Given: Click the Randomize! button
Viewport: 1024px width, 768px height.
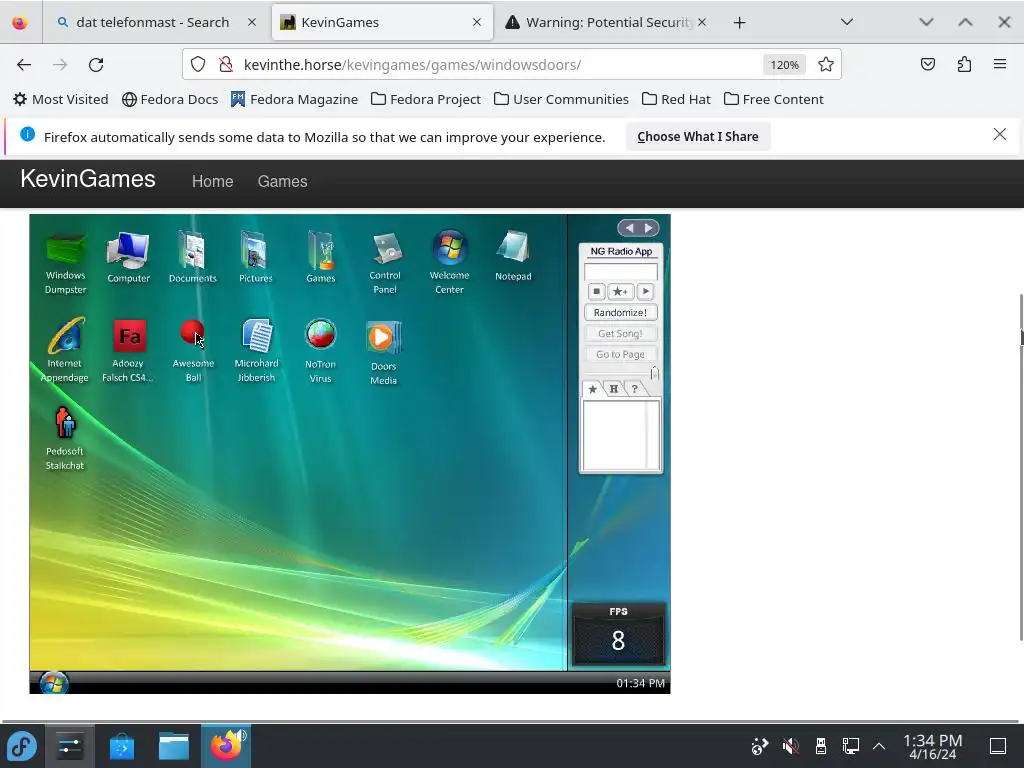Looking at the screenshot, I should (x=620, y=312).
